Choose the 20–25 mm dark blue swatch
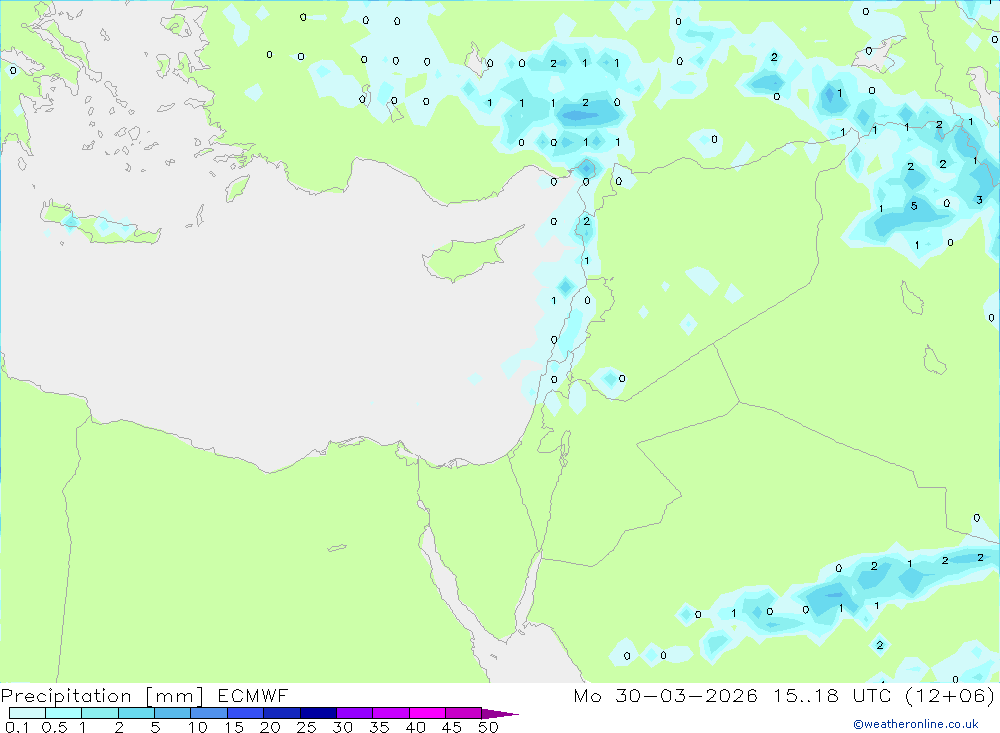The width and height of the screenshot is (1000, 733). pos(281,713)
